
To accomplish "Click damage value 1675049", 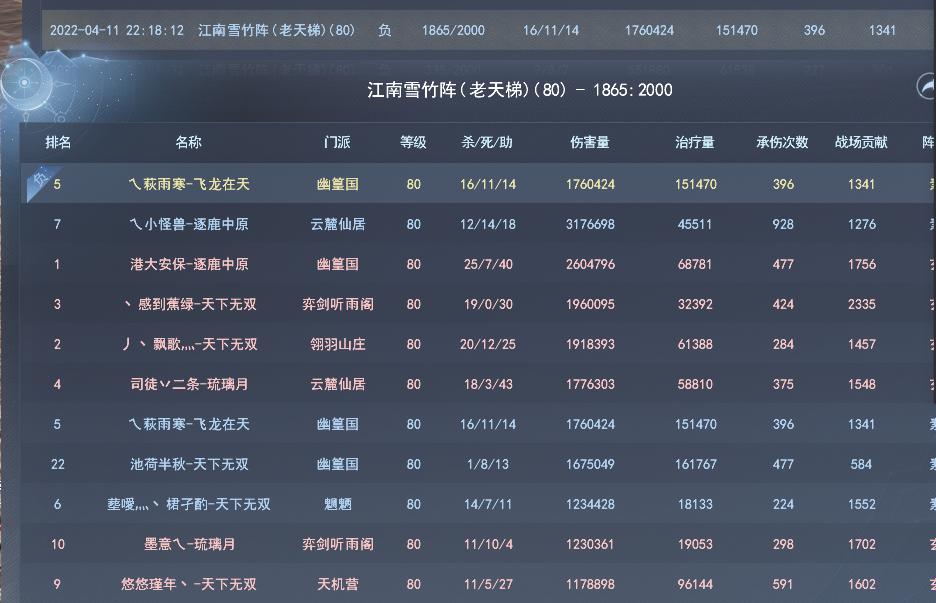I will tap(590, 464).
